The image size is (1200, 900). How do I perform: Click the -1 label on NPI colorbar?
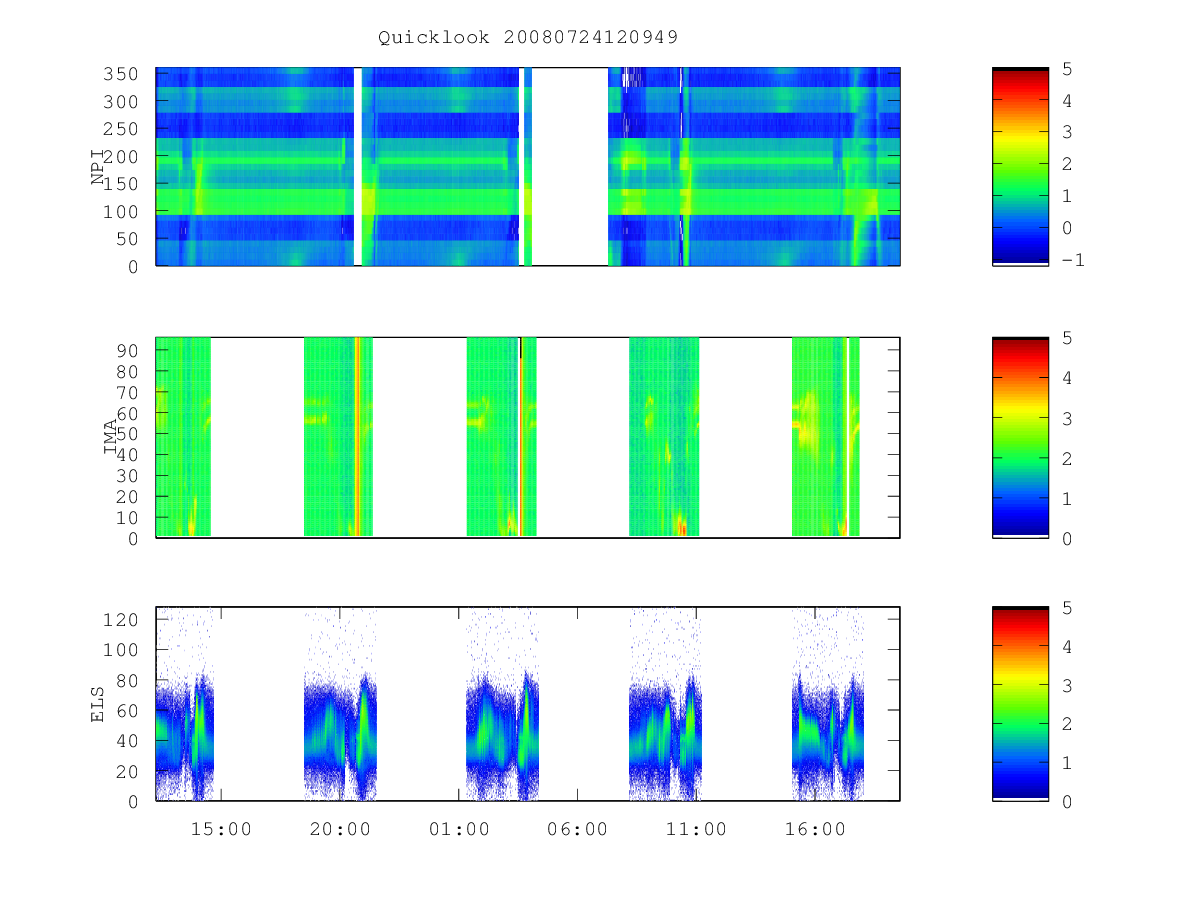point(1072,260)
